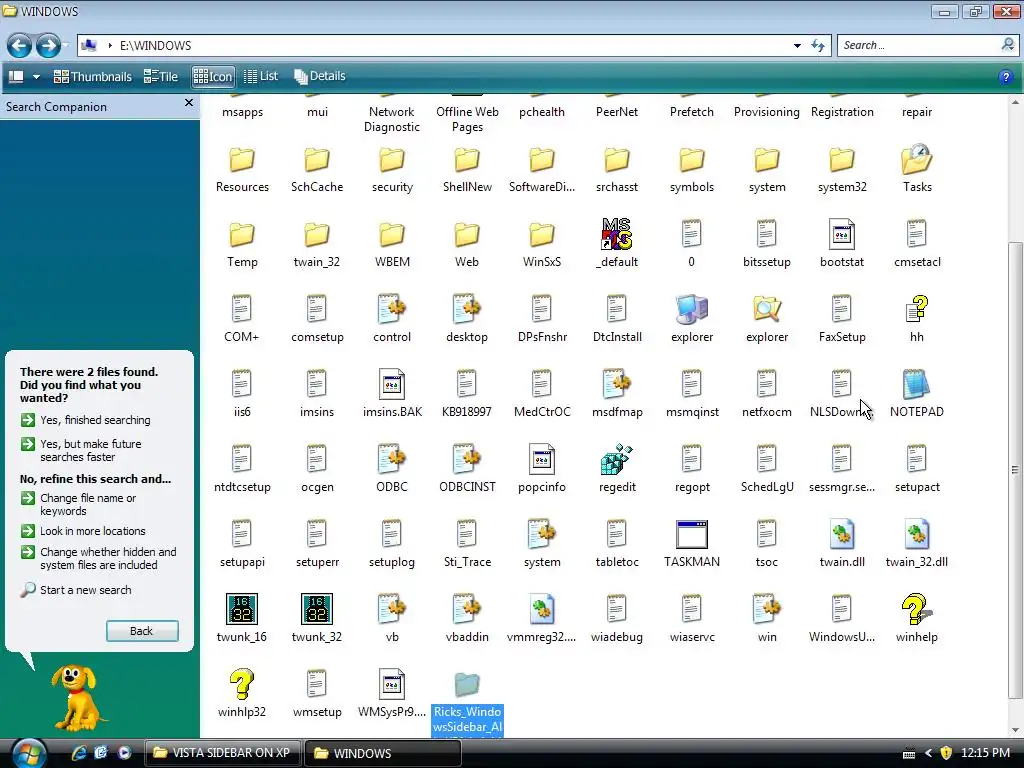The width and height of the screenshot is (1024, 768).
Task: Click the Rover search dog character
Action: tap(77, 697)
